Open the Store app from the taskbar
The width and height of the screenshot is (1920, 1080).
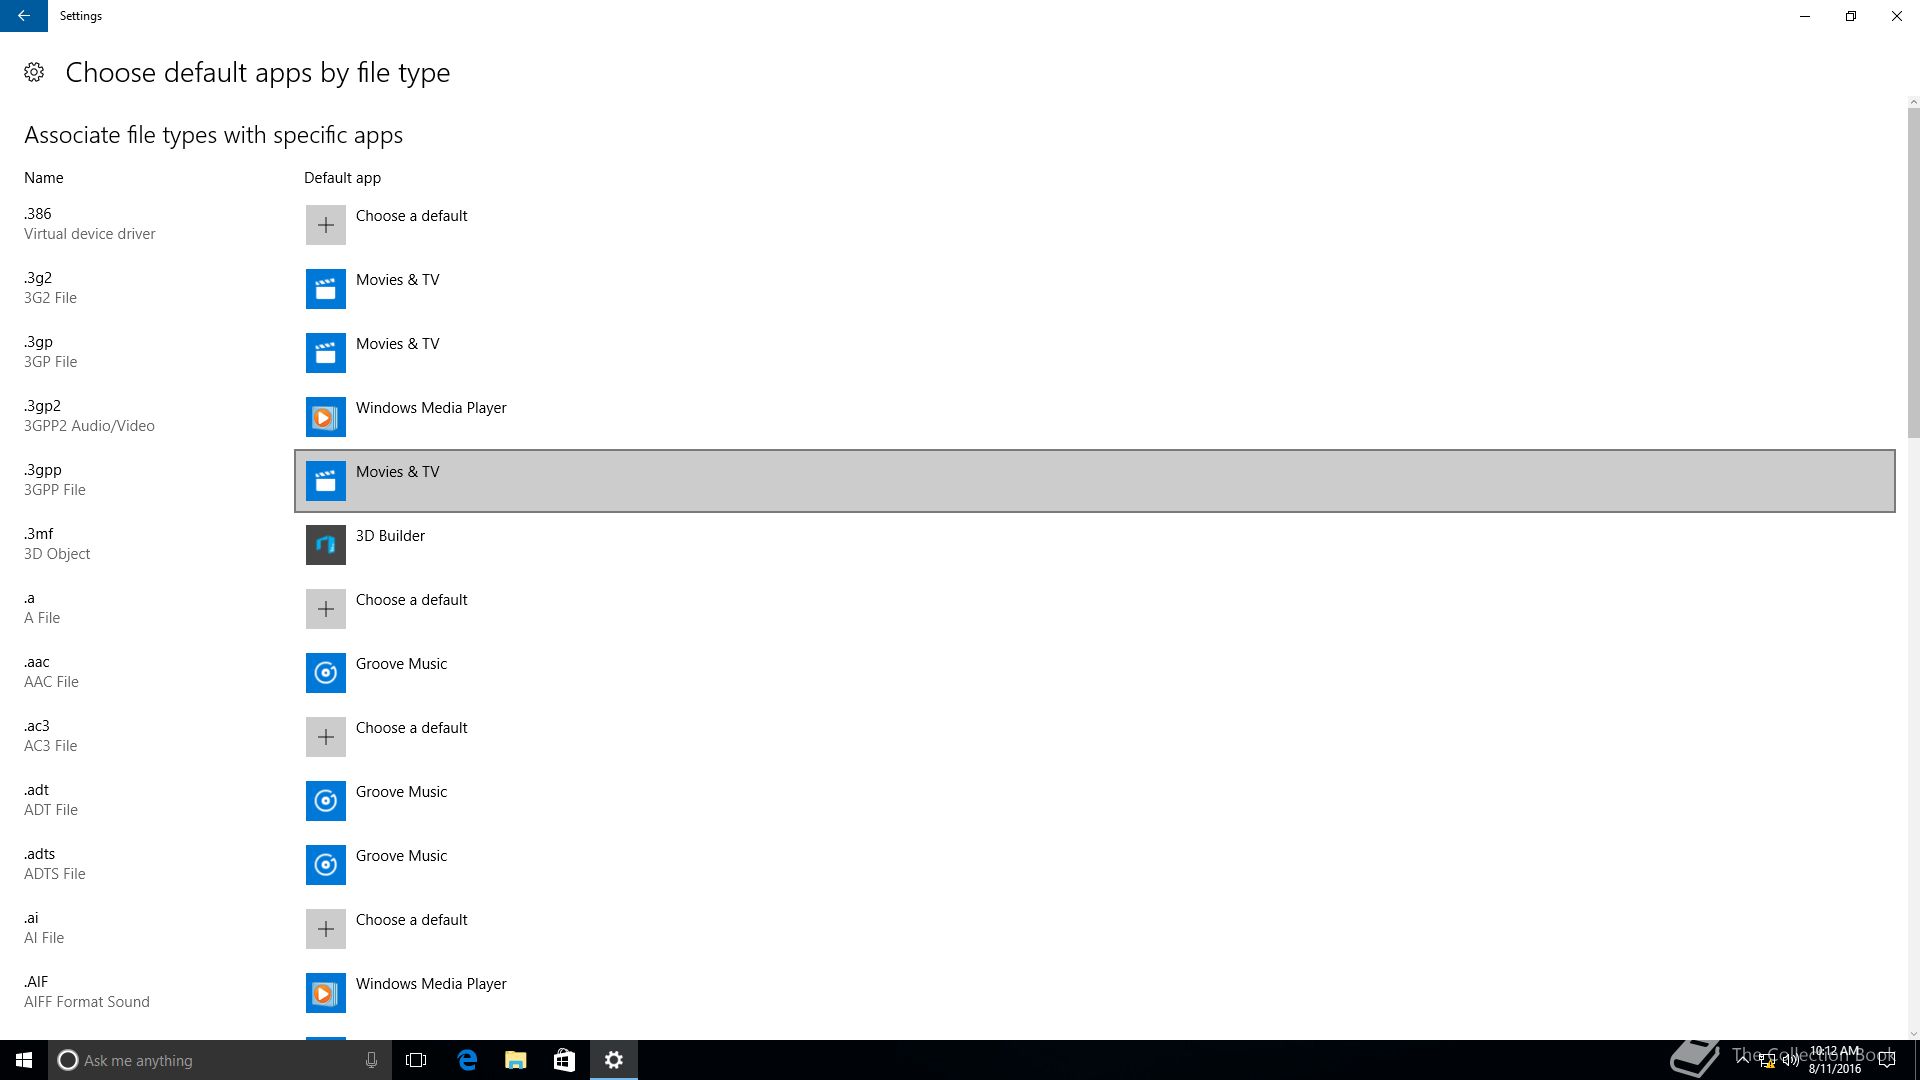[x=564, y=1060]
